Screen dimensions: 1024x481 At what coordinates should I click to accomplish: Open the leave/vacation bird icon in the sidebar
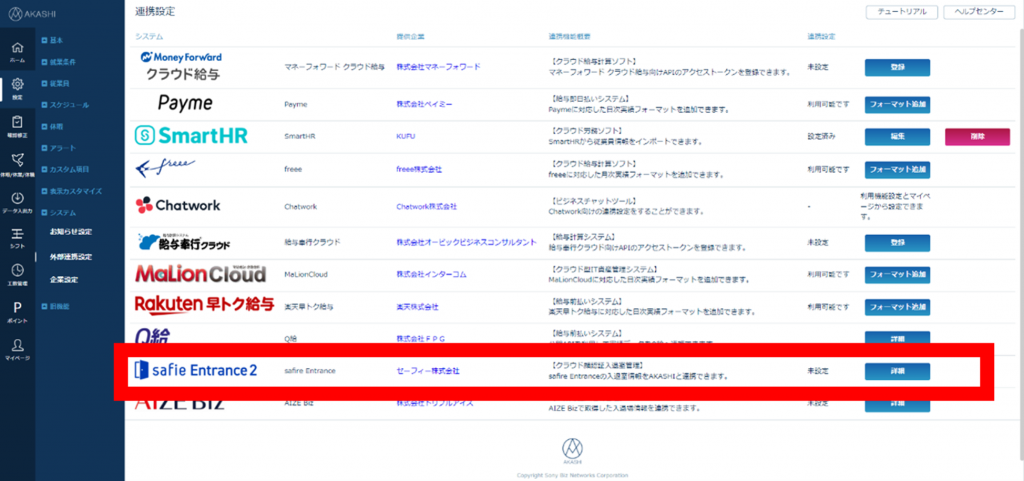pyautogui.click(x=18, y=164)
